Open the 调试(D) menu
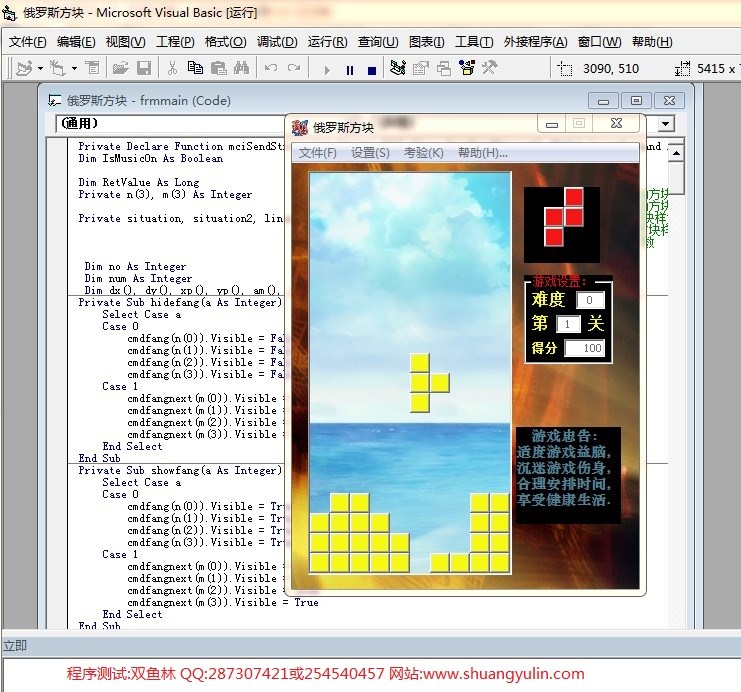 point(277,42)
